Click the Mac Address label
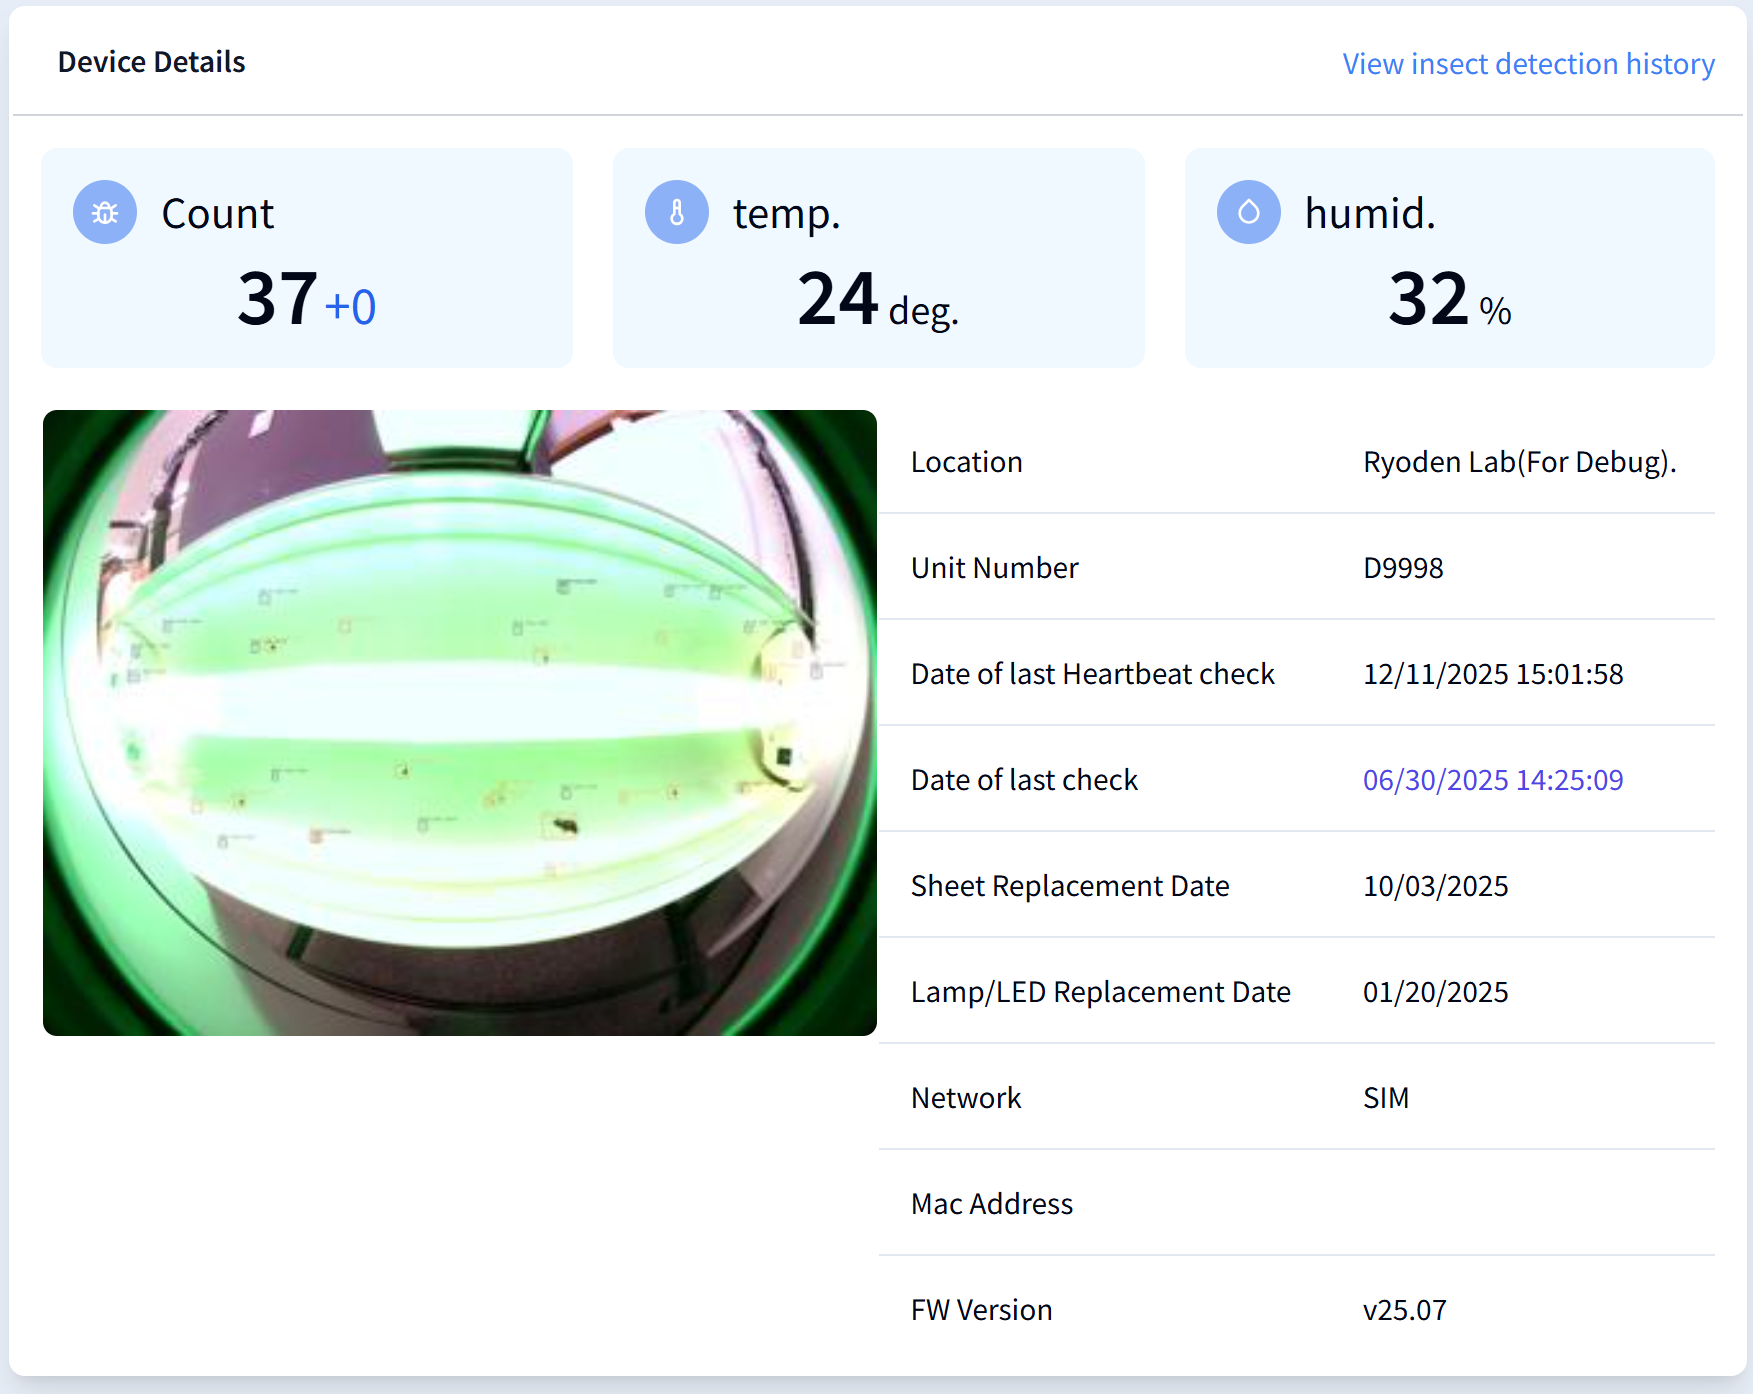 [x=991, y=1204]
